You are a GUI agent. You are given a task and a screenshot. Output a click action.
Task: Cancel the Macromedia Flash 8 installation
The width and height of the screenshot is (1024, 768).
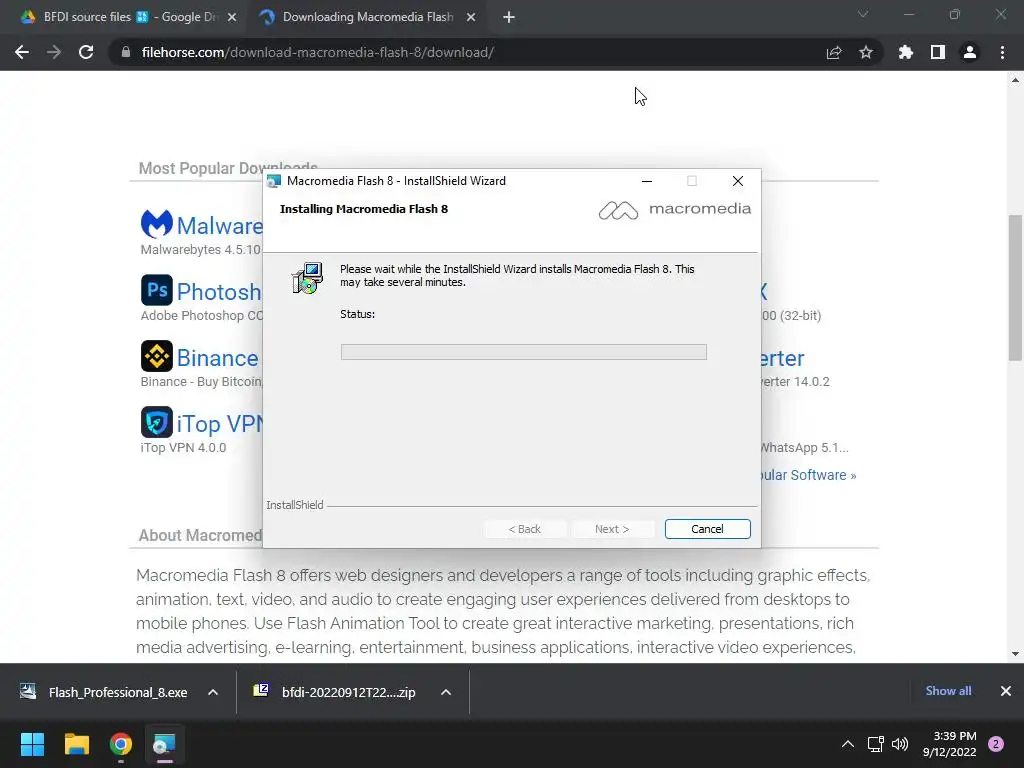point(707,529)
